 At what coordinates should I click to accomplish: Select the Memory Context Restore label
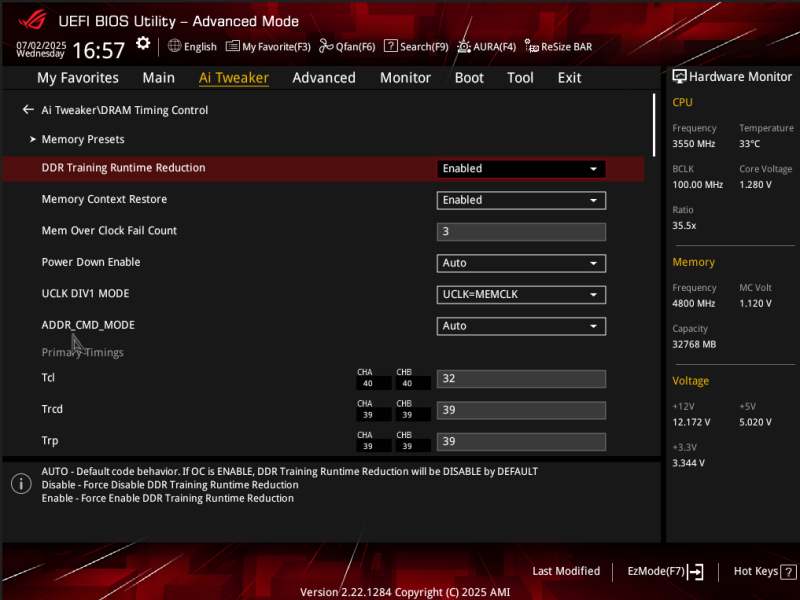click(104, 199)
